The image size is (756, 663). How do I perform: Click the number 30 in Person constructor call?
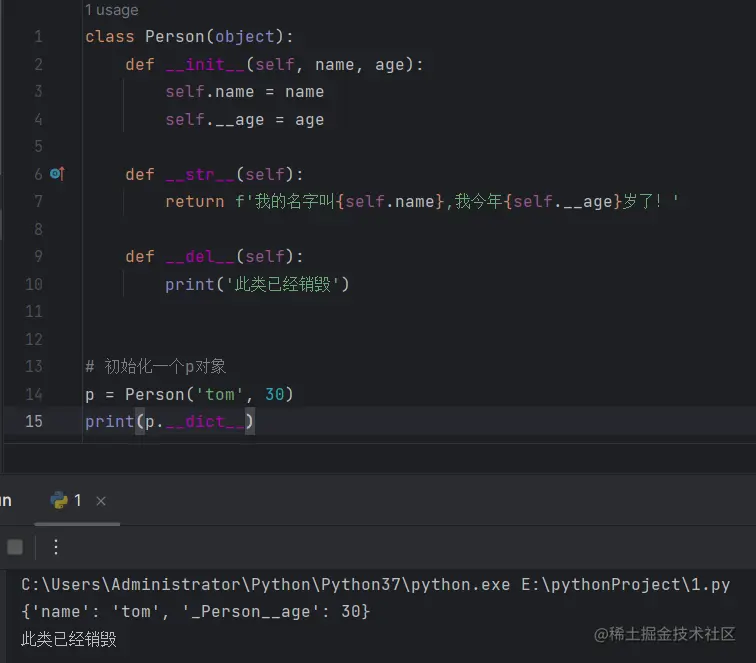click(x=274, y=394)
